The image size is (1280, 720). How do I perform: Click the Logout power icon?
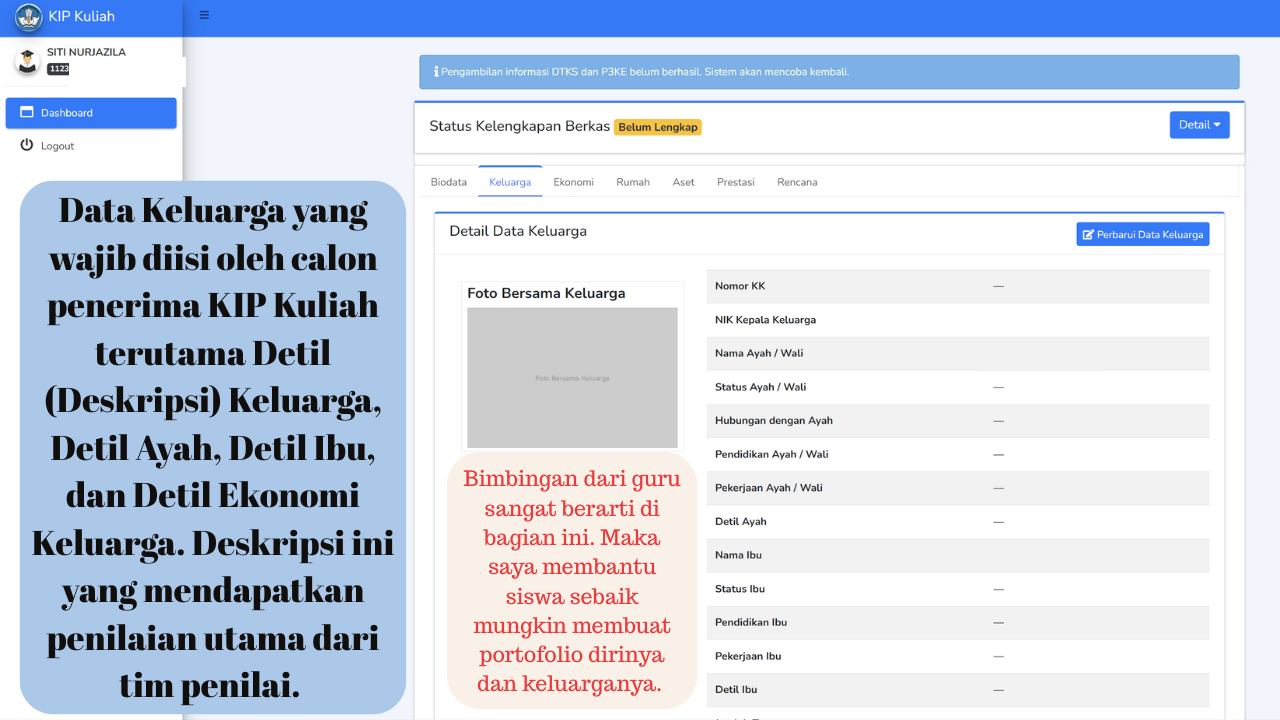pyautogui.click(x=27, y=146)
